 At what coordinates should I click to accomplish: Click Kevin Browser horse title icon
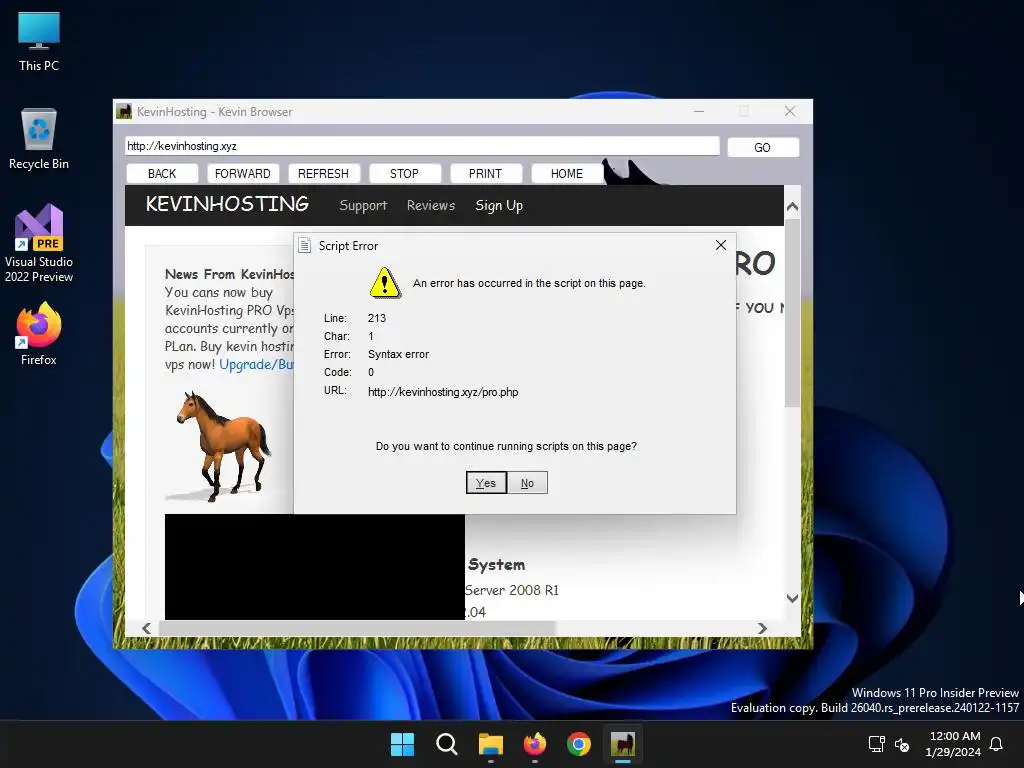tap(124, 112)
